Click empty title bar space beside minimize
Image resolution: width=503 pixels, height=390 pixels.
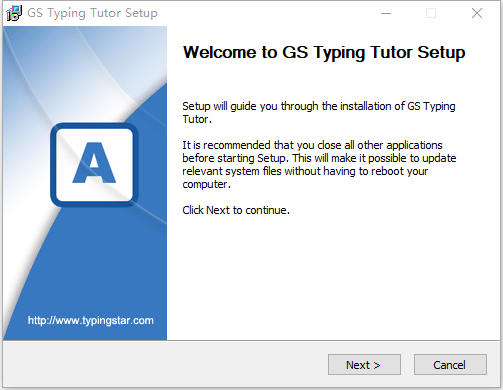point(267,13)
